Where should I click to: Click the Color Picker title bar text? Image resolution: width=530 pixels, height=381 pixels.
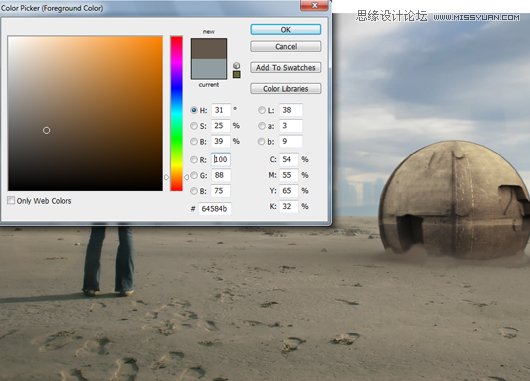(x=52, y=8)
